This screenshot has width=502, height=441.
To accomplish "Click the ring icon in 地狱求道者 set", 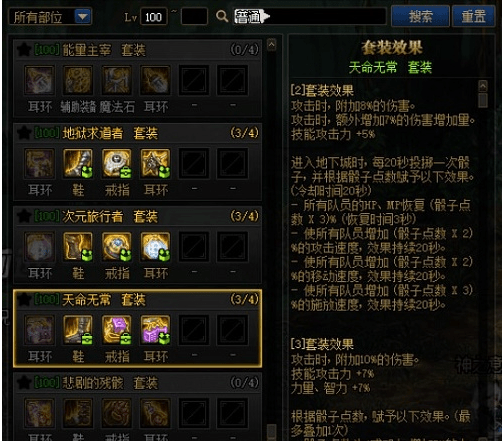I will click(116, 163).
